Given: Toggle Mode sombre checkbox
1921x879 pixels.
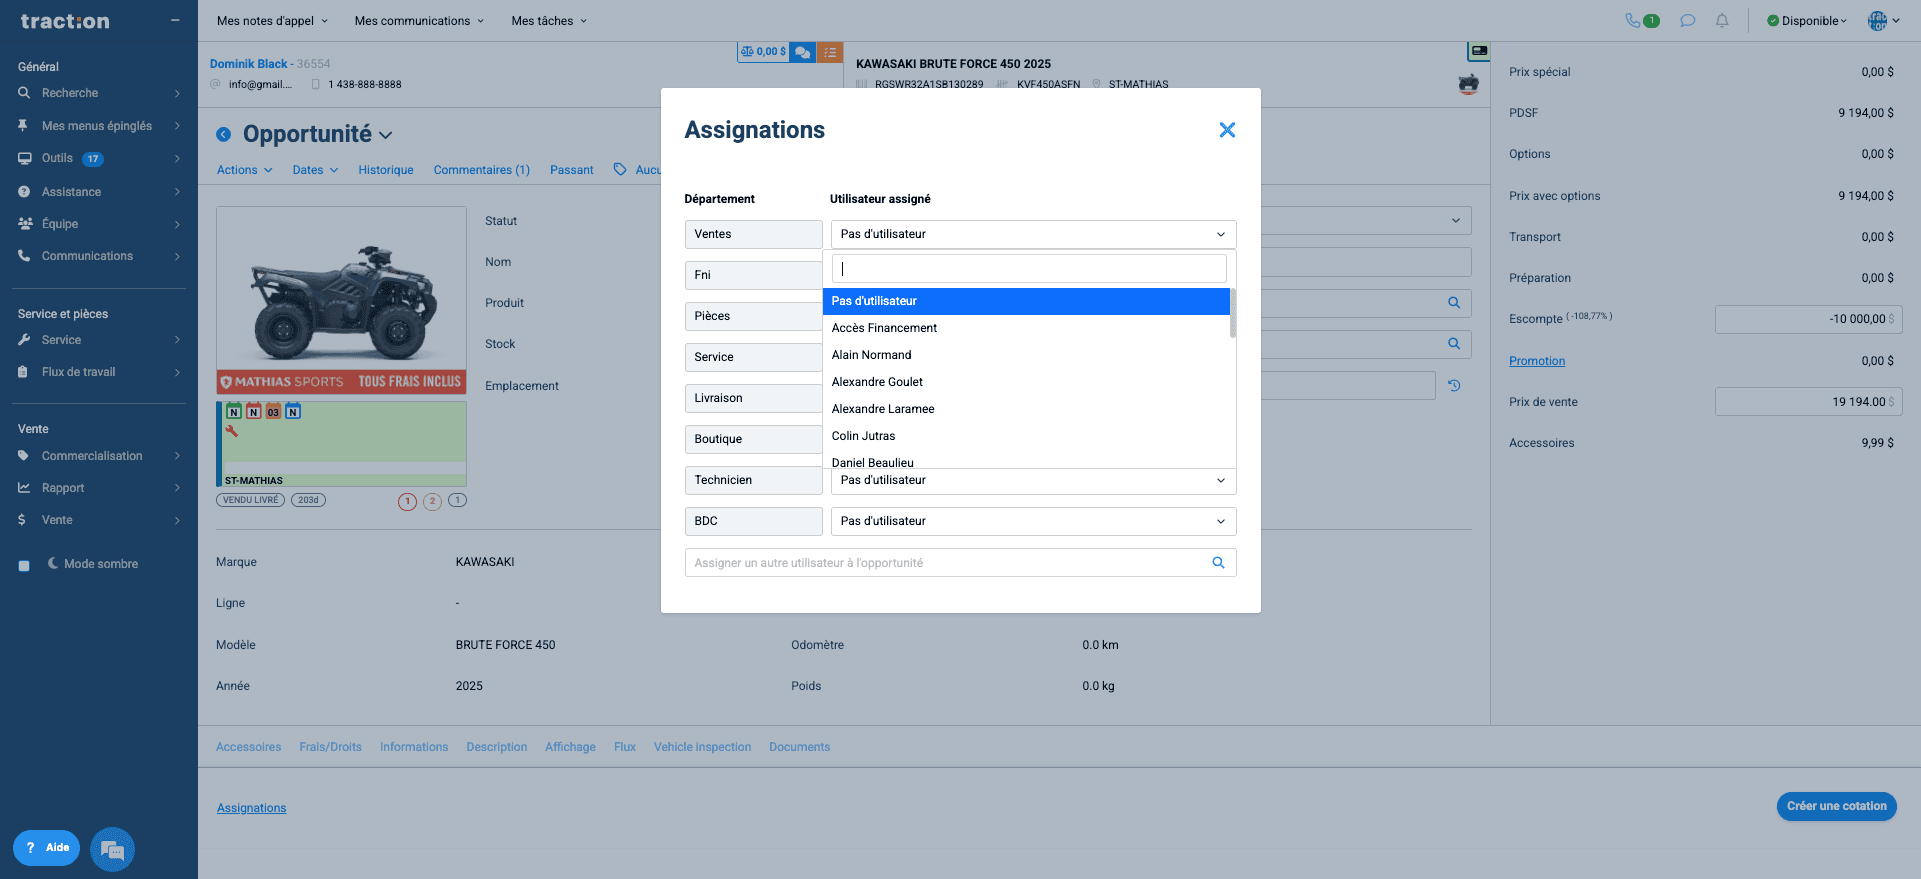Looking at the screenshot, I should [24, 565].
